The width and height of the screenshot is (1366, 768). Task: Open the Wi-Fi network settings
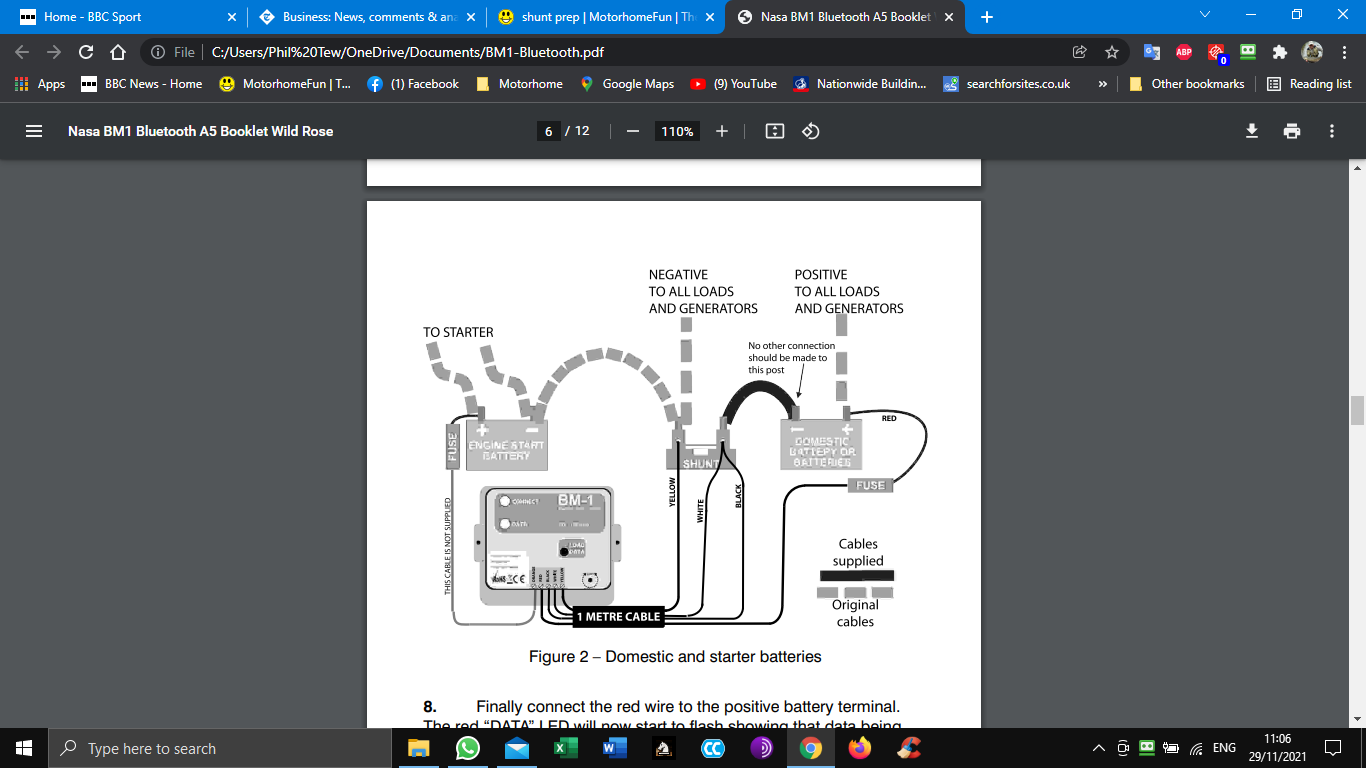pyautogui.click(x=1196, y=748)
